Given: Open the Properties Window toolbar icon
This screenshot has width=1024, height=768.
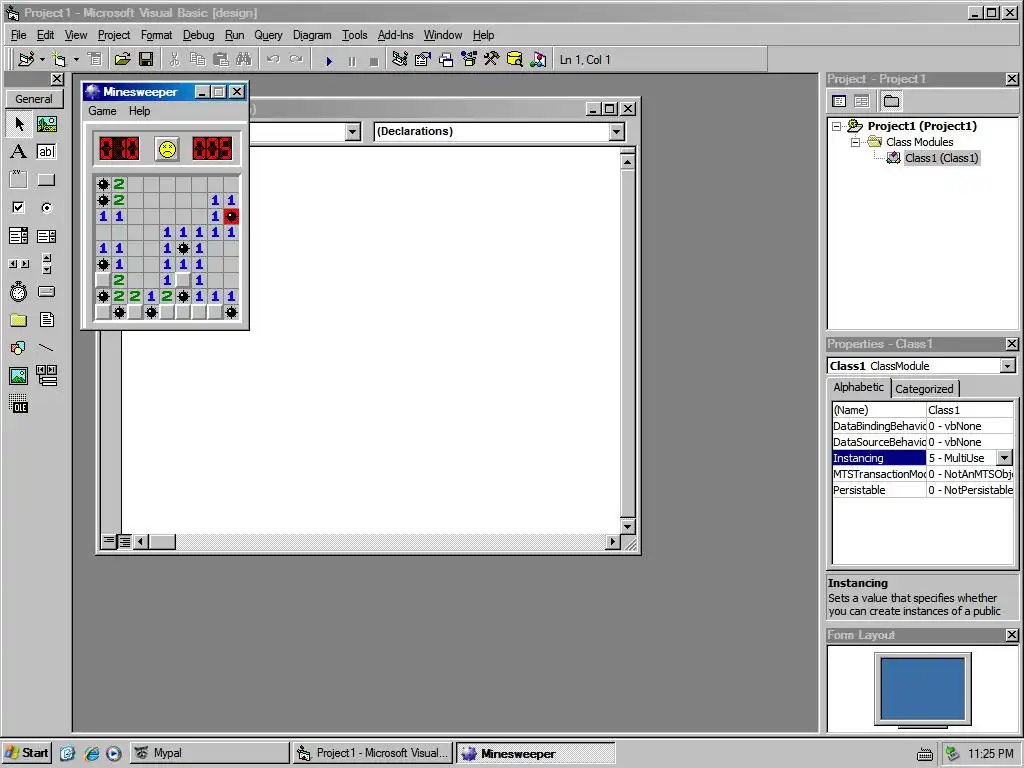Looking at the screenshot, I should click(x=423, y=59).
